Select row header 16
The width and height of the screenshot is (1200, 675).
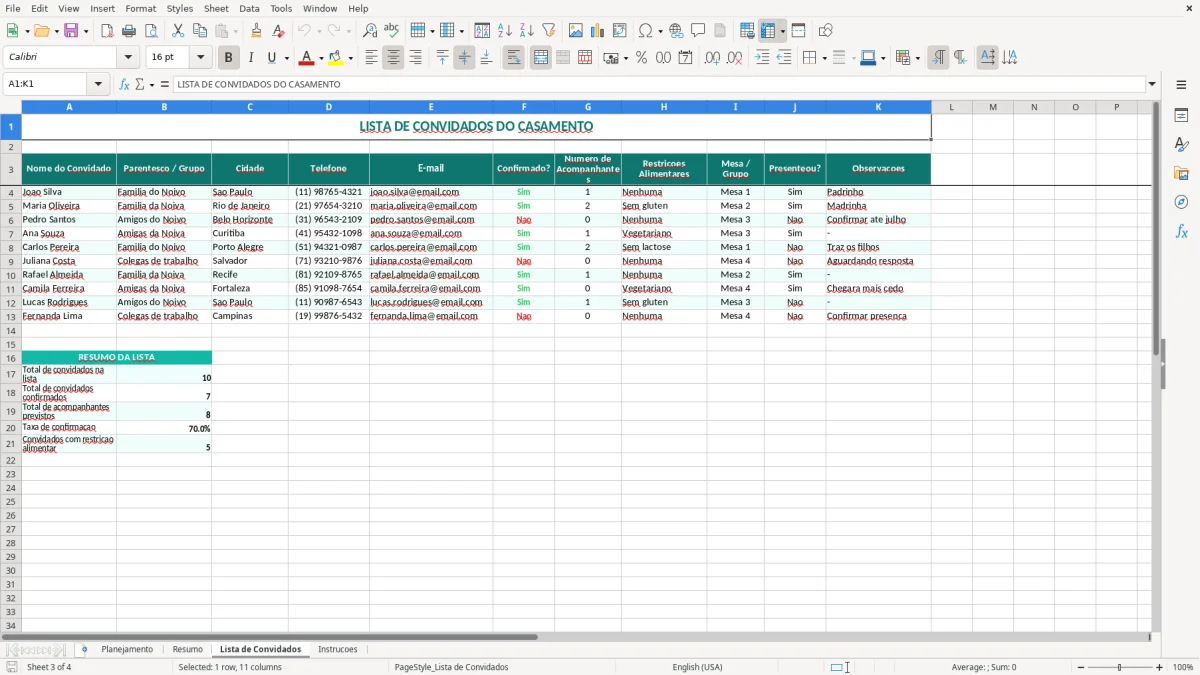[10, 357]
